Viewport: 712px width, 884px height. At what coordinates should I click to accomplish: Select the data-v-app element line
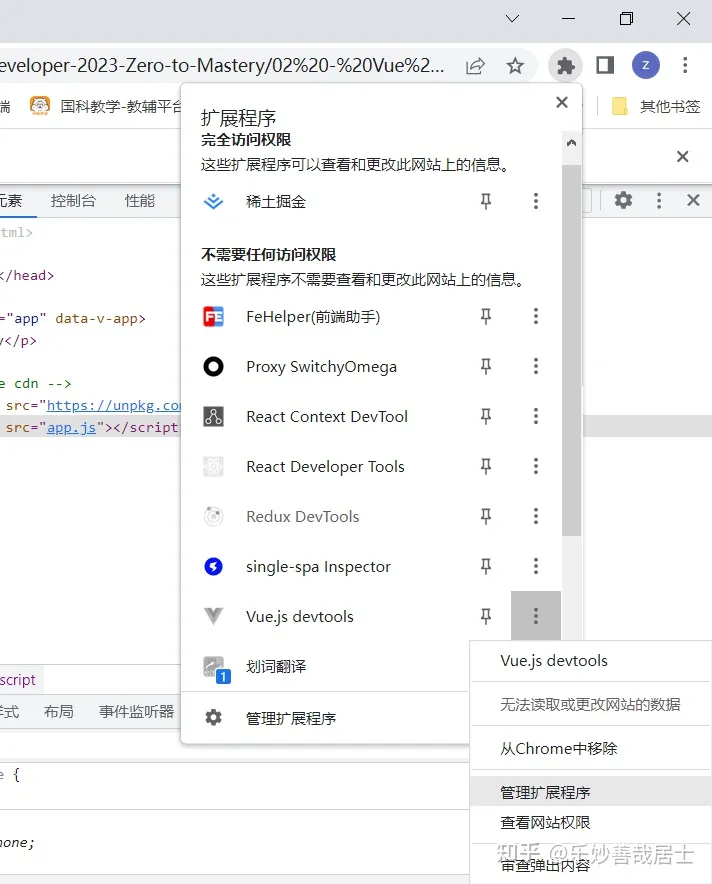click(73, 319)
